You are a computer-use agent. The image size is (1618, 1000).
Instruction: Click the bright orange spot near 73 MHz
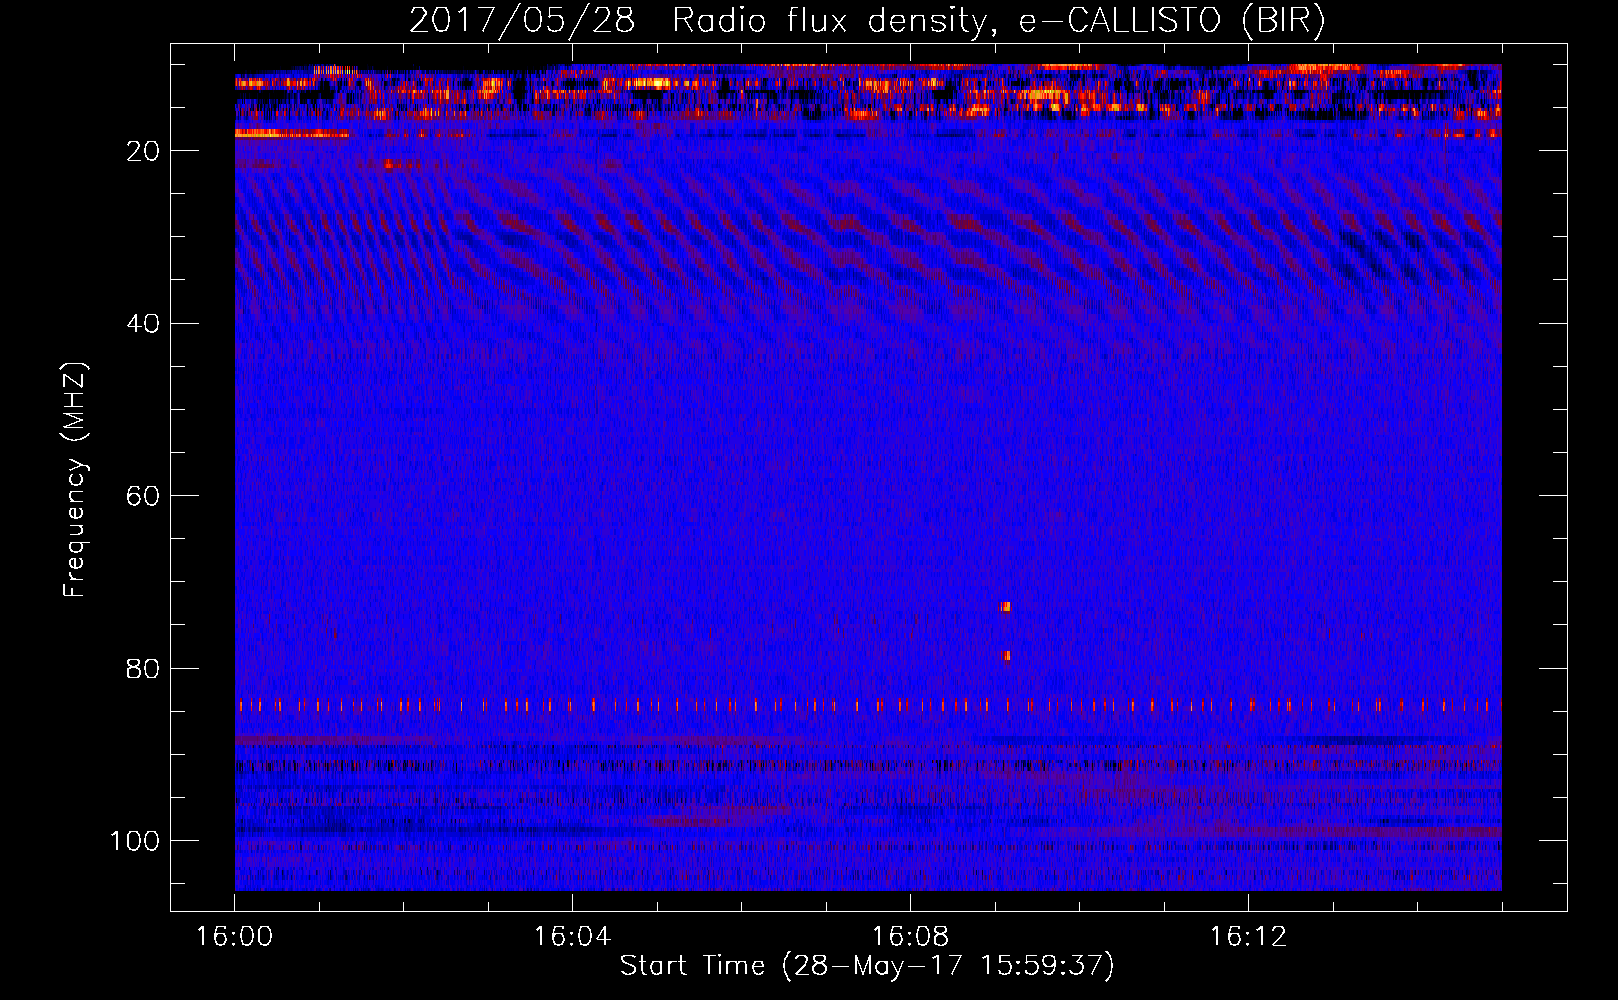click(1006, 606)
